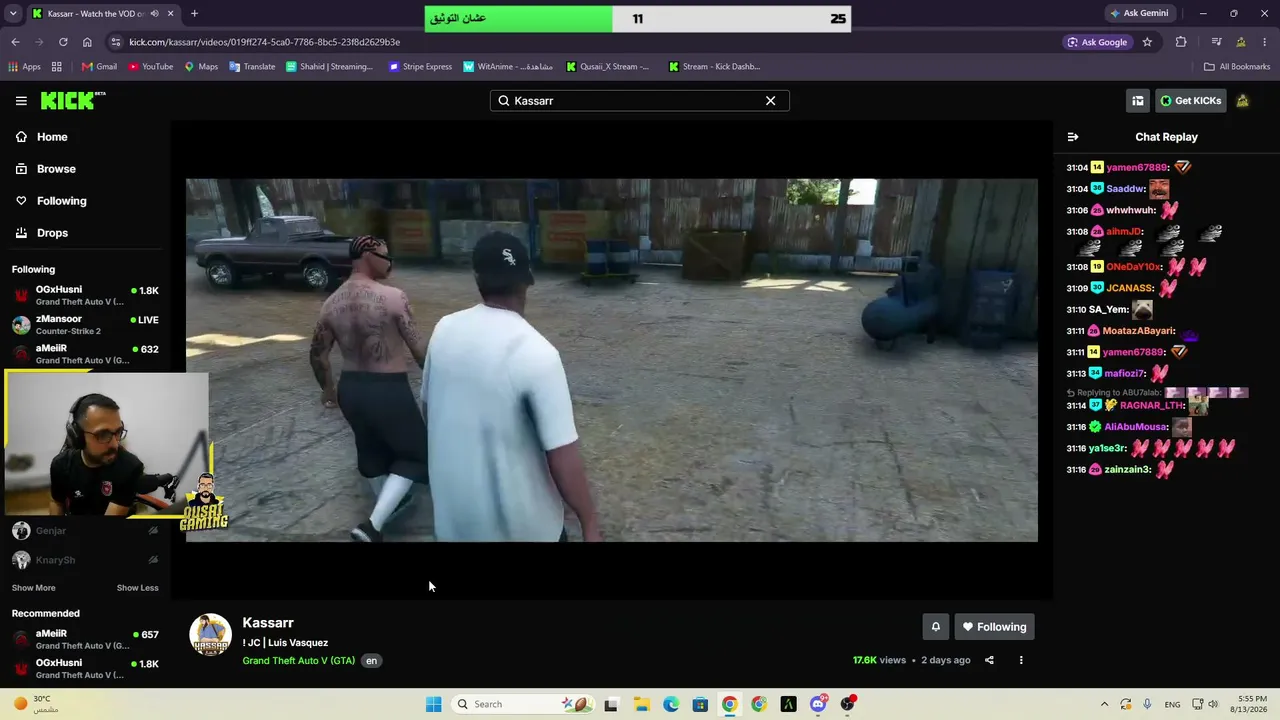Open the YouTube bookmark
Image resolution: width=1280 pixels, height=720 pixels.
click(150, 67)
